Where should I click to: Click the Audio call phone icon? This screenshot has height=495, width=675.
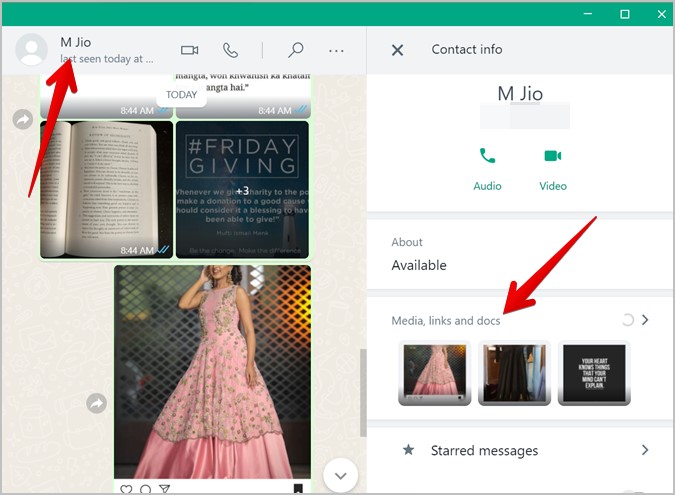(x=487, y=156)
